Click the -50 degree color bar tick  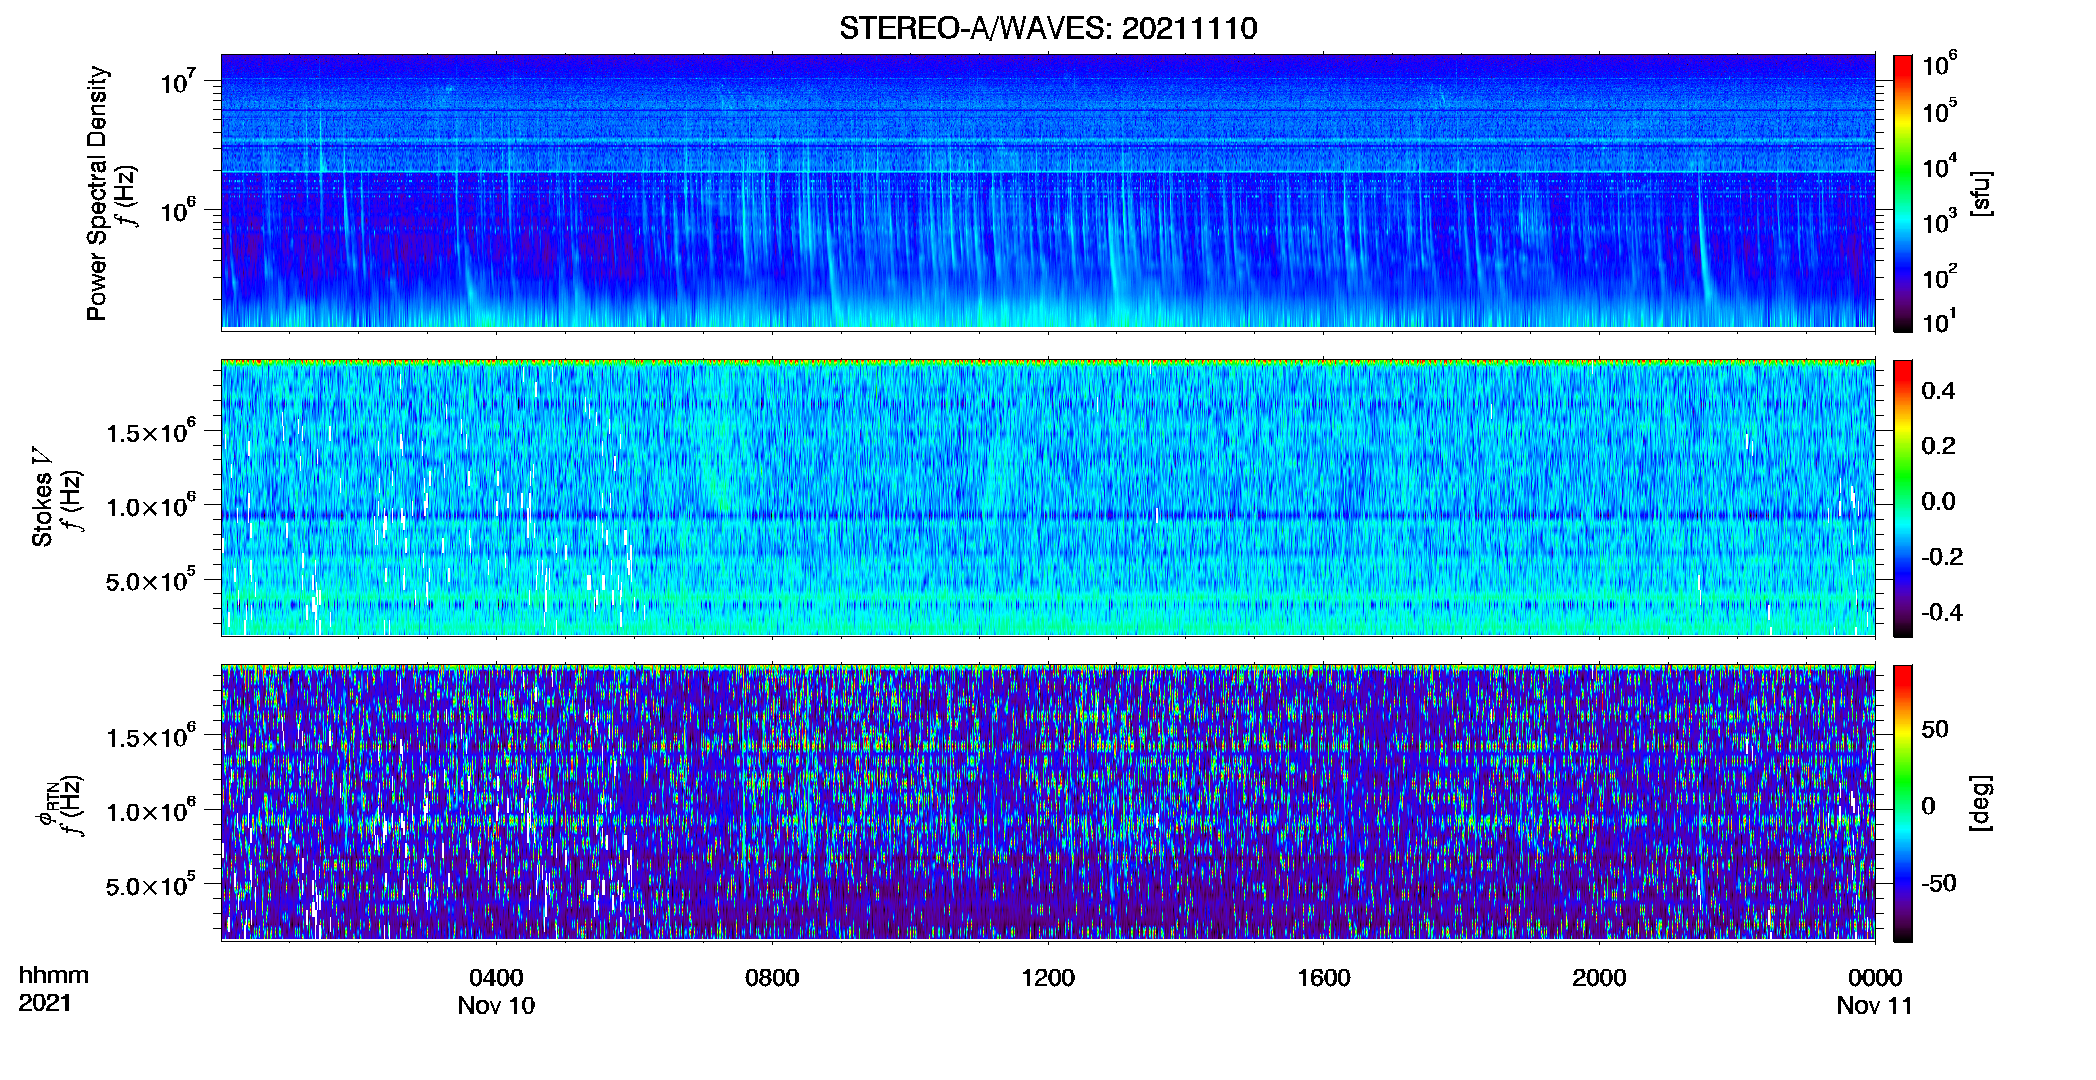tap(1939, 883)
